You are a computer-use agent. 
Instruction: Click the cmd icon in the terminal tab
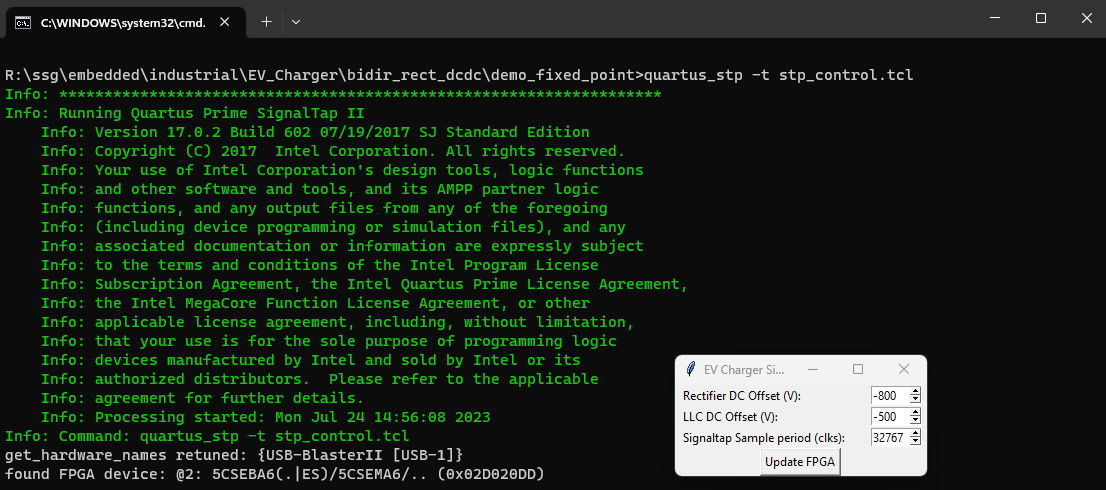pos(21,22)
